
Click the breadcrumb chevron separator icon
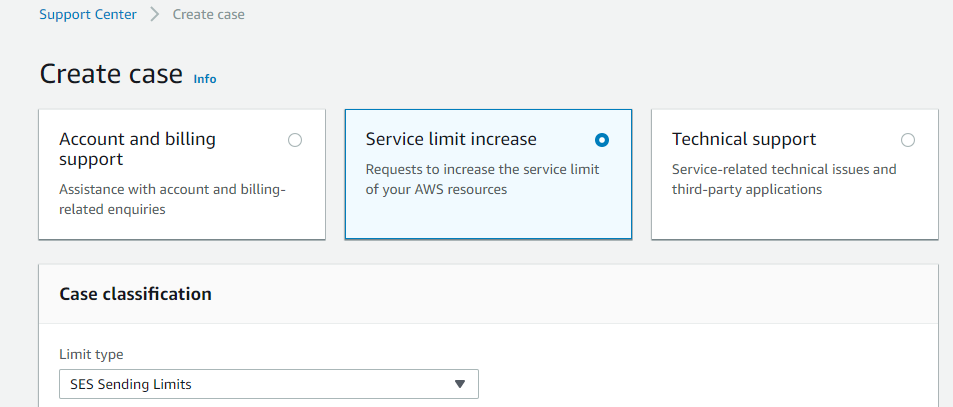click(154, 14)
